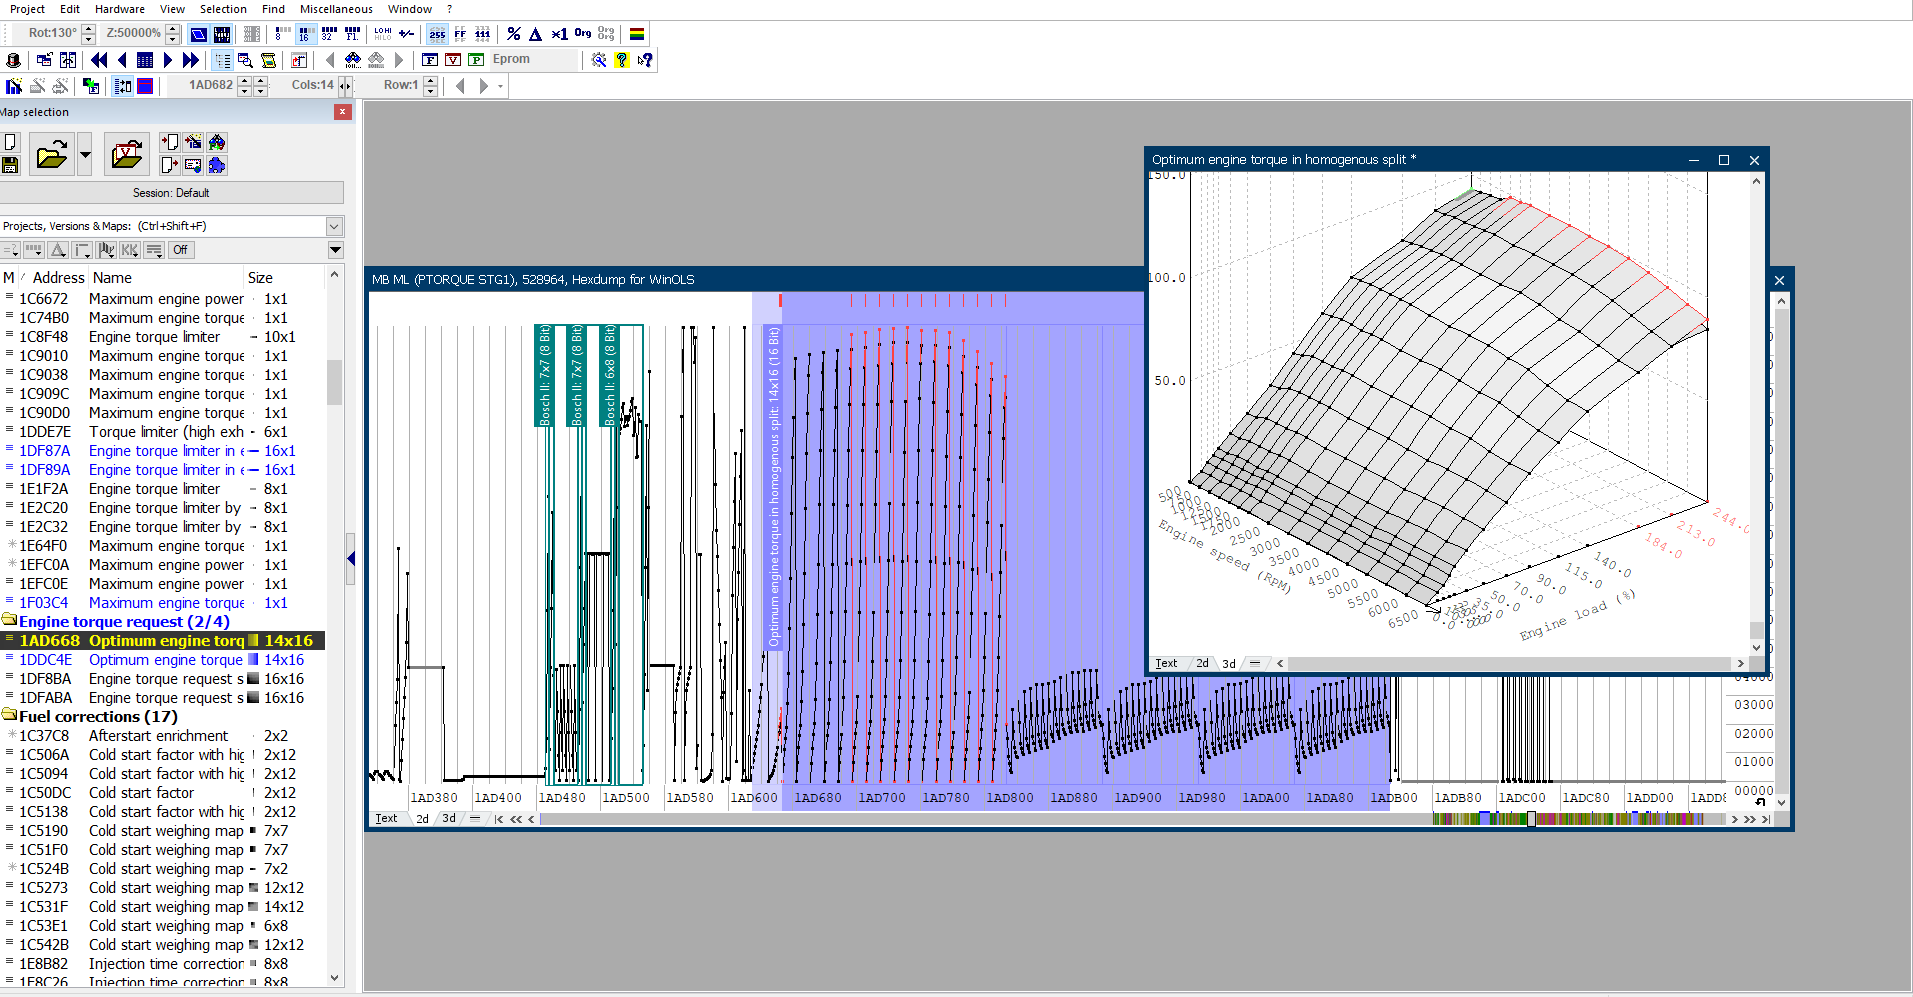1913x997 pixels.
Task: Toggle the decimal 255 number format
Action: (437, 34)
